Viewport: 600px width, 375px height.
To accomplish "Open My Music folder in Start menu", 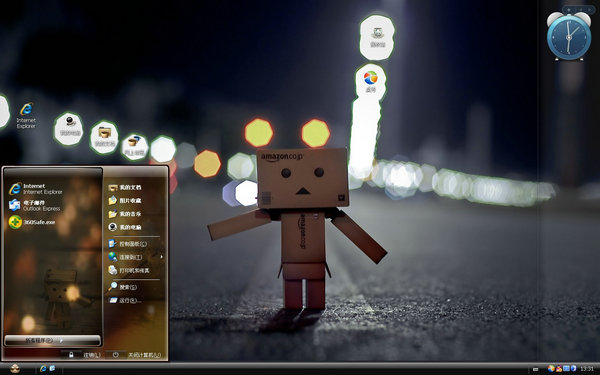I will click(125, 214).
